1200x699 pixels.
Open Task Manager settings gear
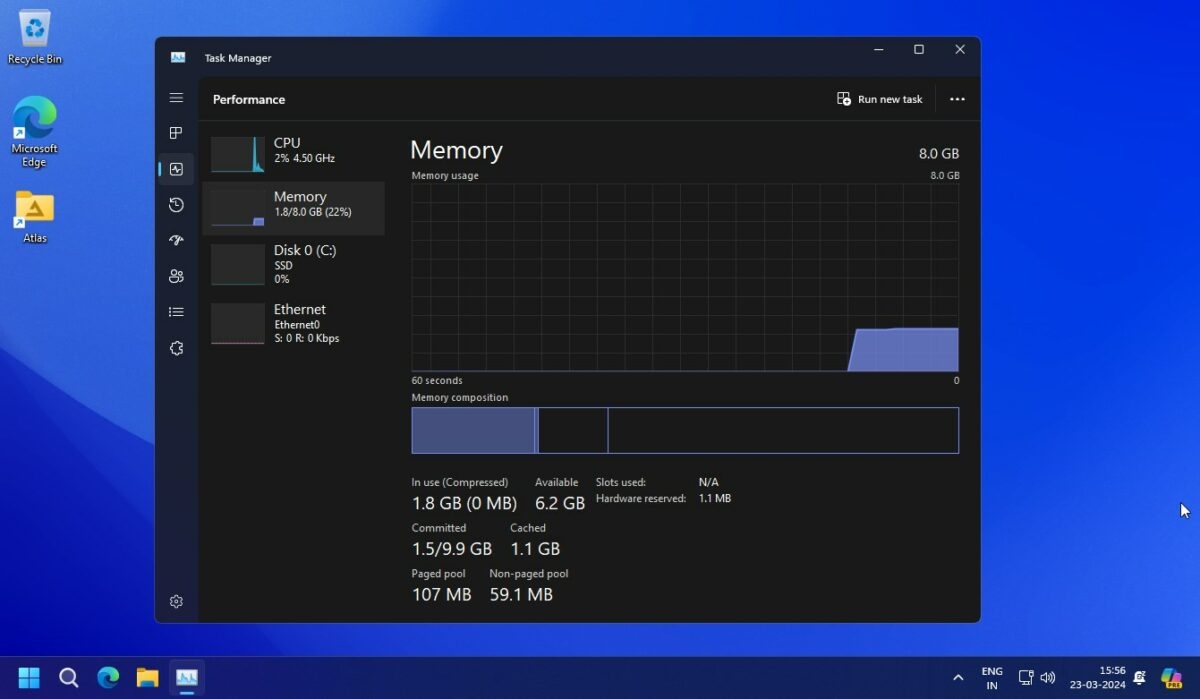point(176,601)
